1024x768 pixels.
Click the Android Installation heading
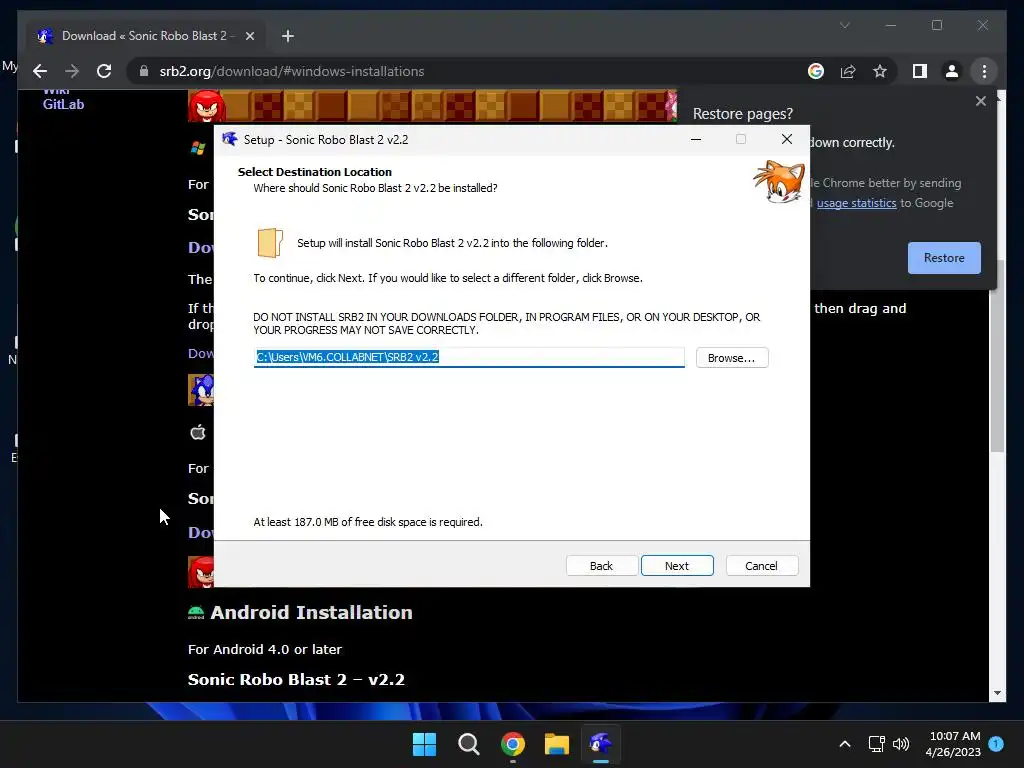coord(312,613)
